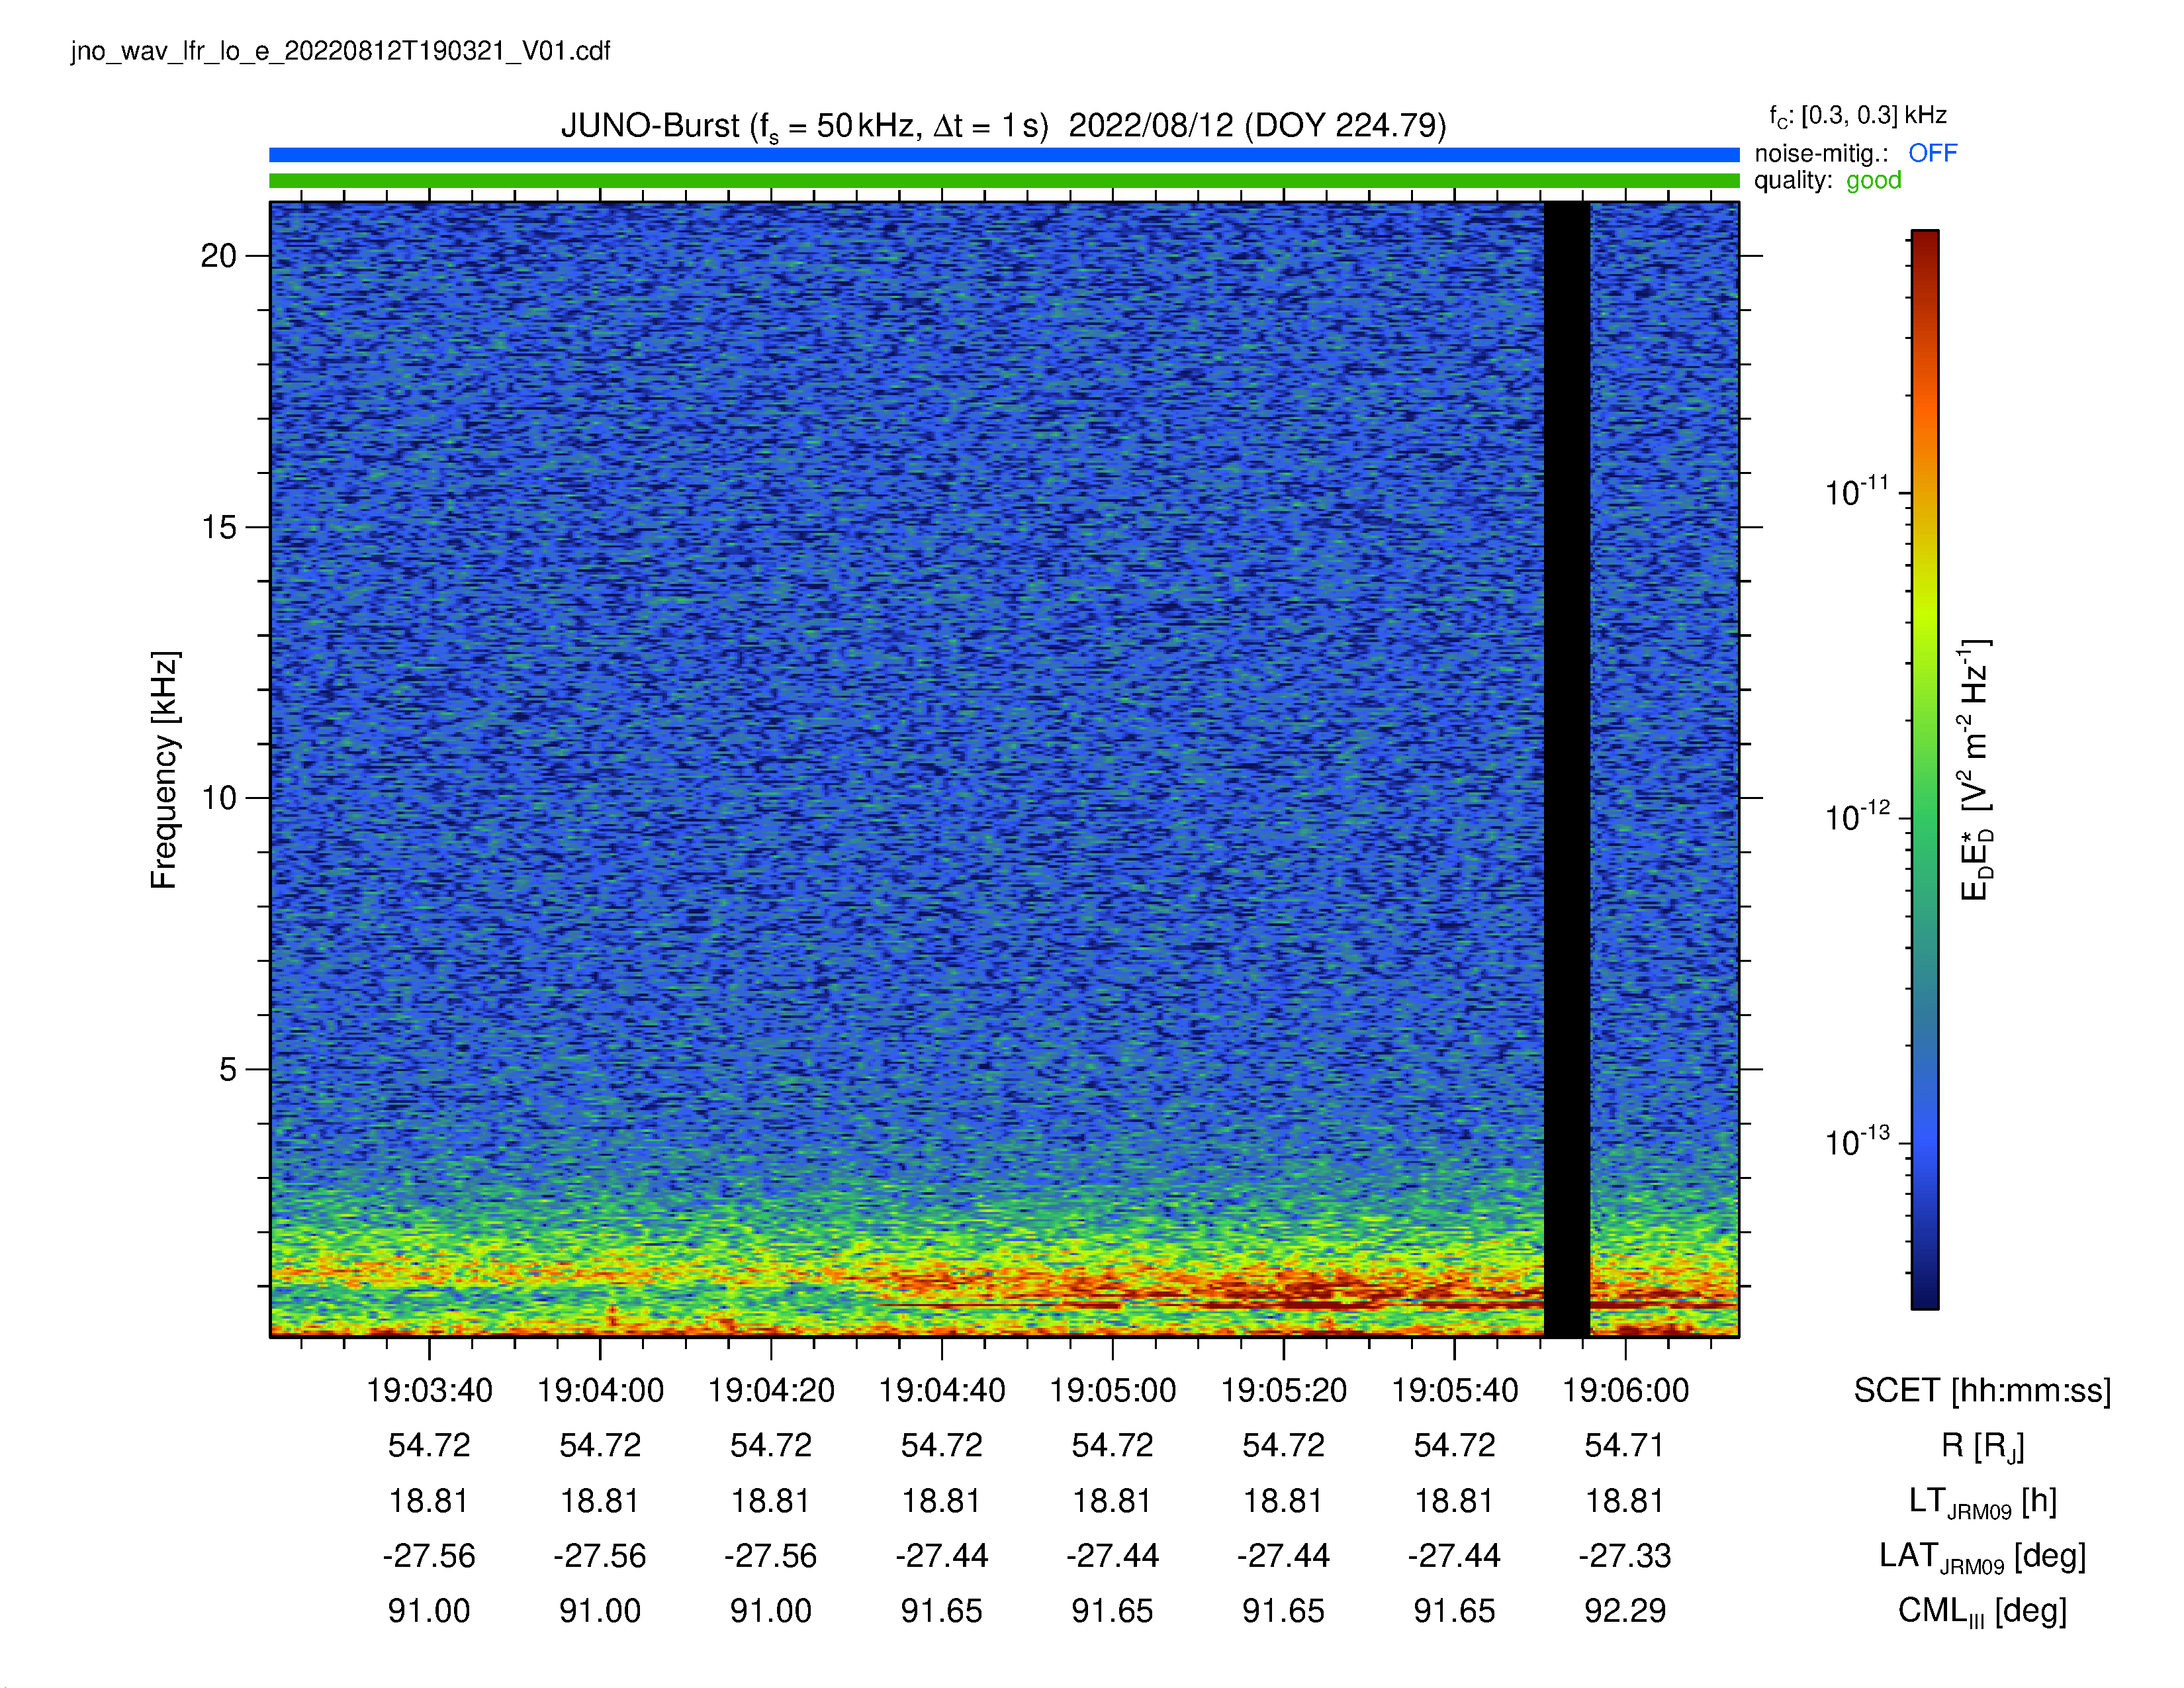The height and width of the screenshot is (1688, 2184).
Task: Click the SCET [hh:mm:ss] row label
Action: click(1982, 1390)
